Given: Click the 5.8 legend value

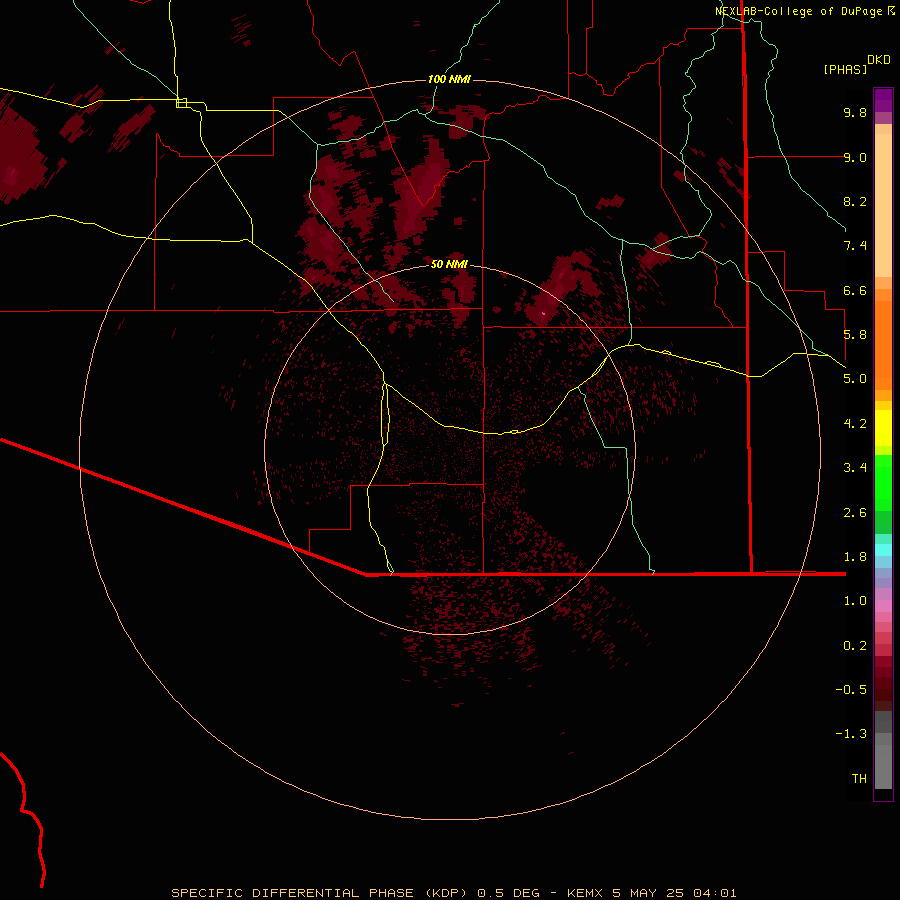Looking at the screenshot, I should (855, 335).
